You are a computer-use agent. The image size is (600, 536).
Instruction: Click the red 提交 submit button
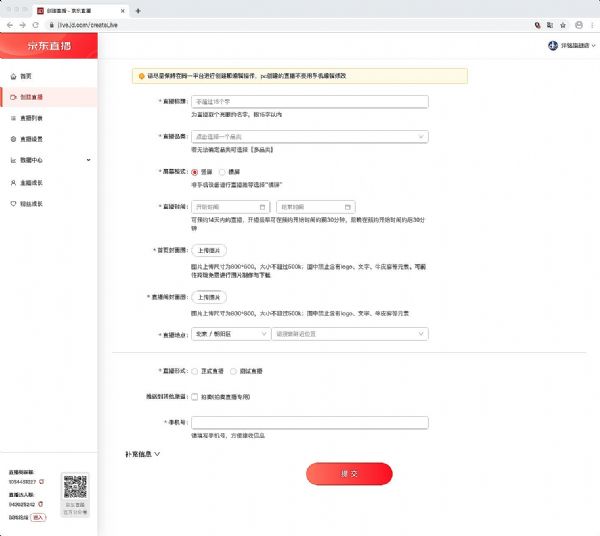pyautogui.click(x=349, y=473)
